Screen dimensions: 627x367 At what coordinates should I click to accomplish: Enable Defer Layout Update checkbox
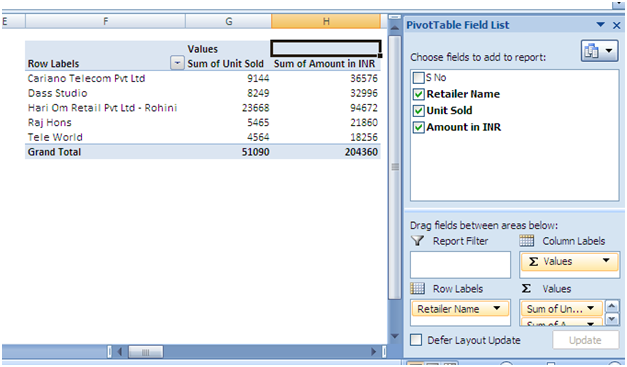pyautogui.click(x=416, y=340)
